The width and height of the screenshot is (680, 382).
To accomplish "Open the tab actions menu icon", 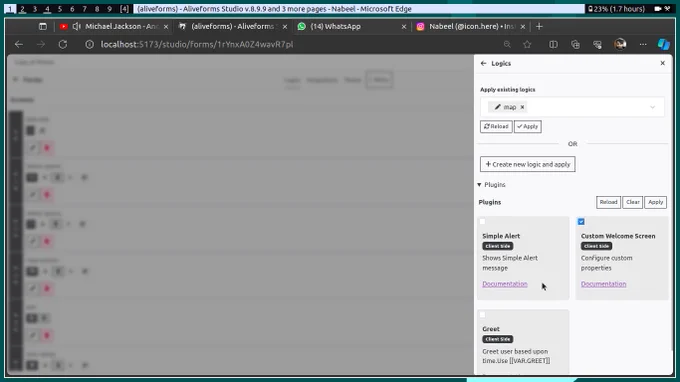I will click(x=42, y=26).
